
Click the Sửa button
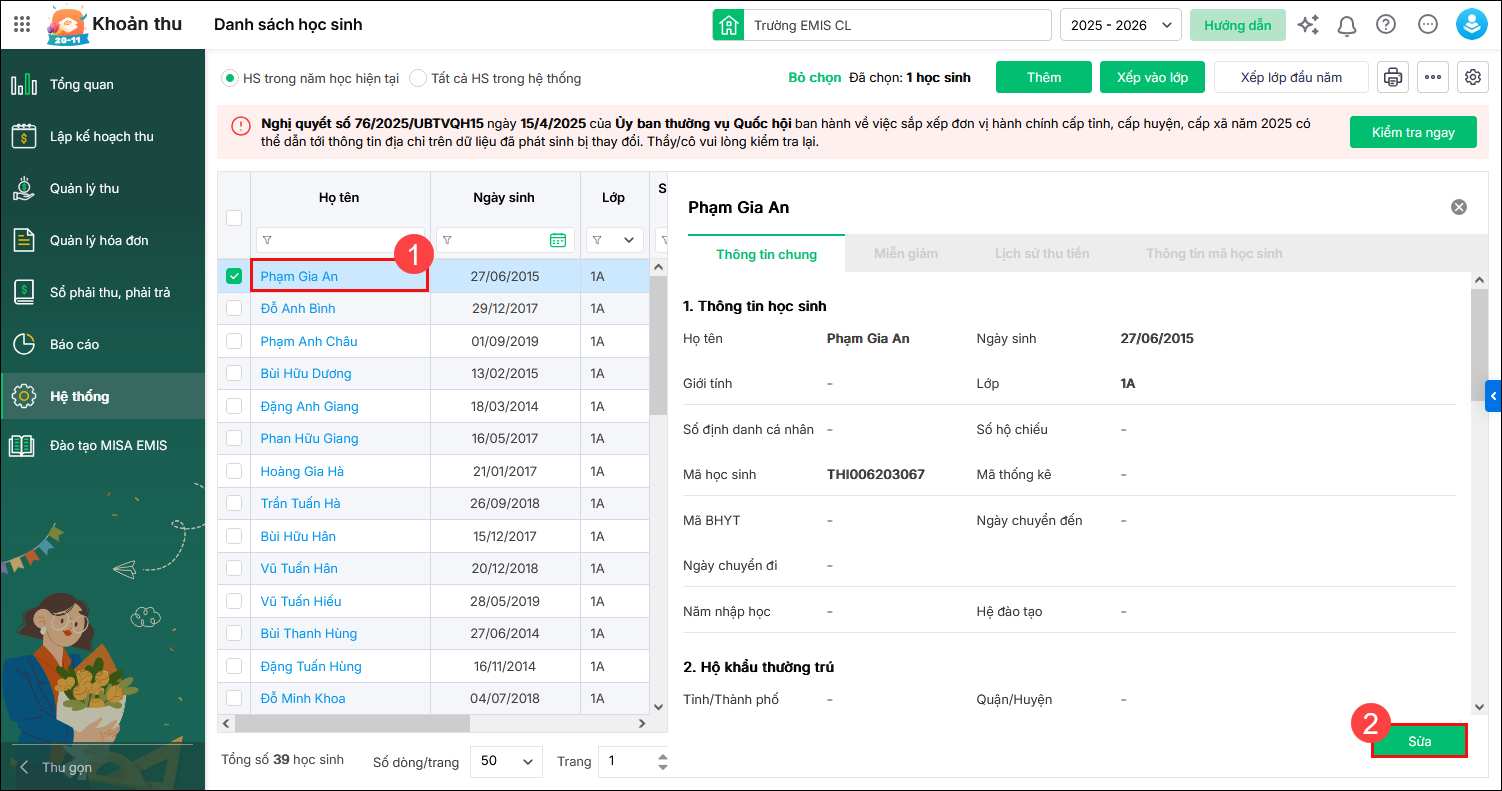pos(1419,741)
